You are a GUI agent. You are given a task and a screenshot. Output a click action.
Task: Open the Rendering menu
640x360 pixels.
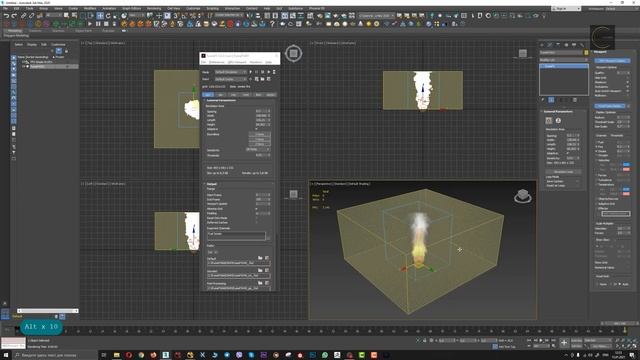[x=154, y=8]
